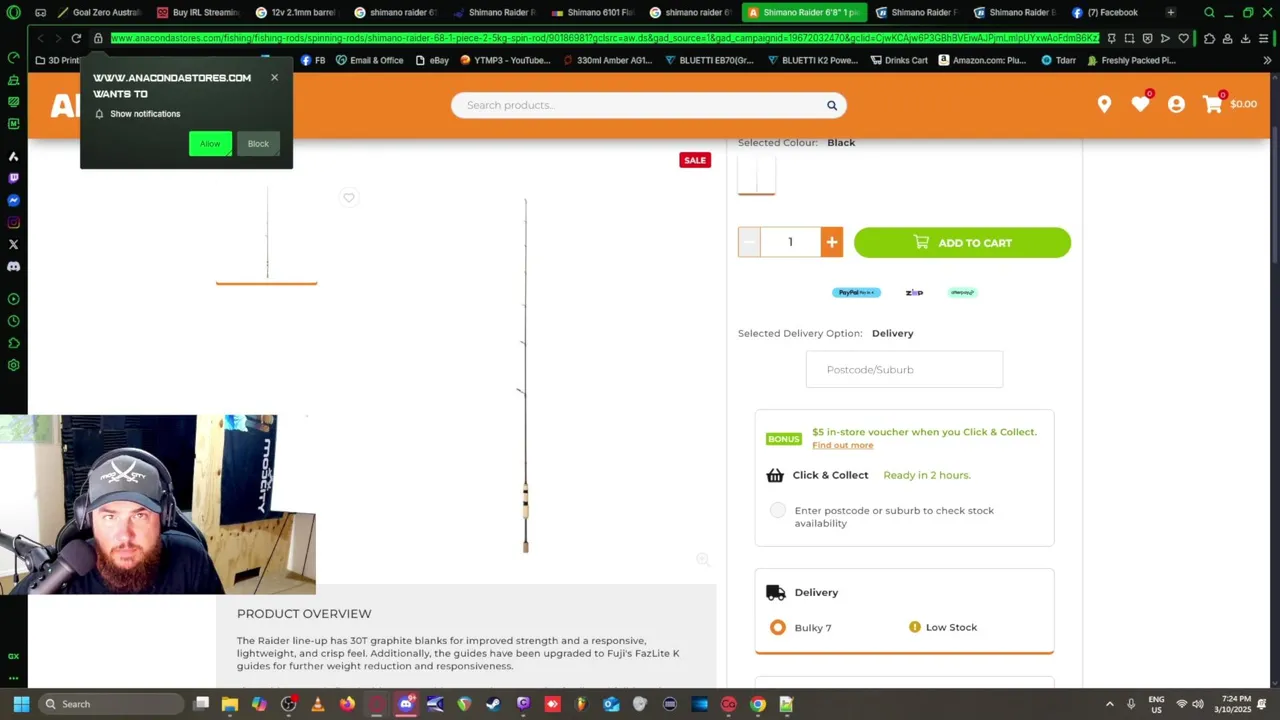Open the shopping cart showing $0.00
Image resolution: width=1280 pixels, height=720 pixels.
(1230, 104)
